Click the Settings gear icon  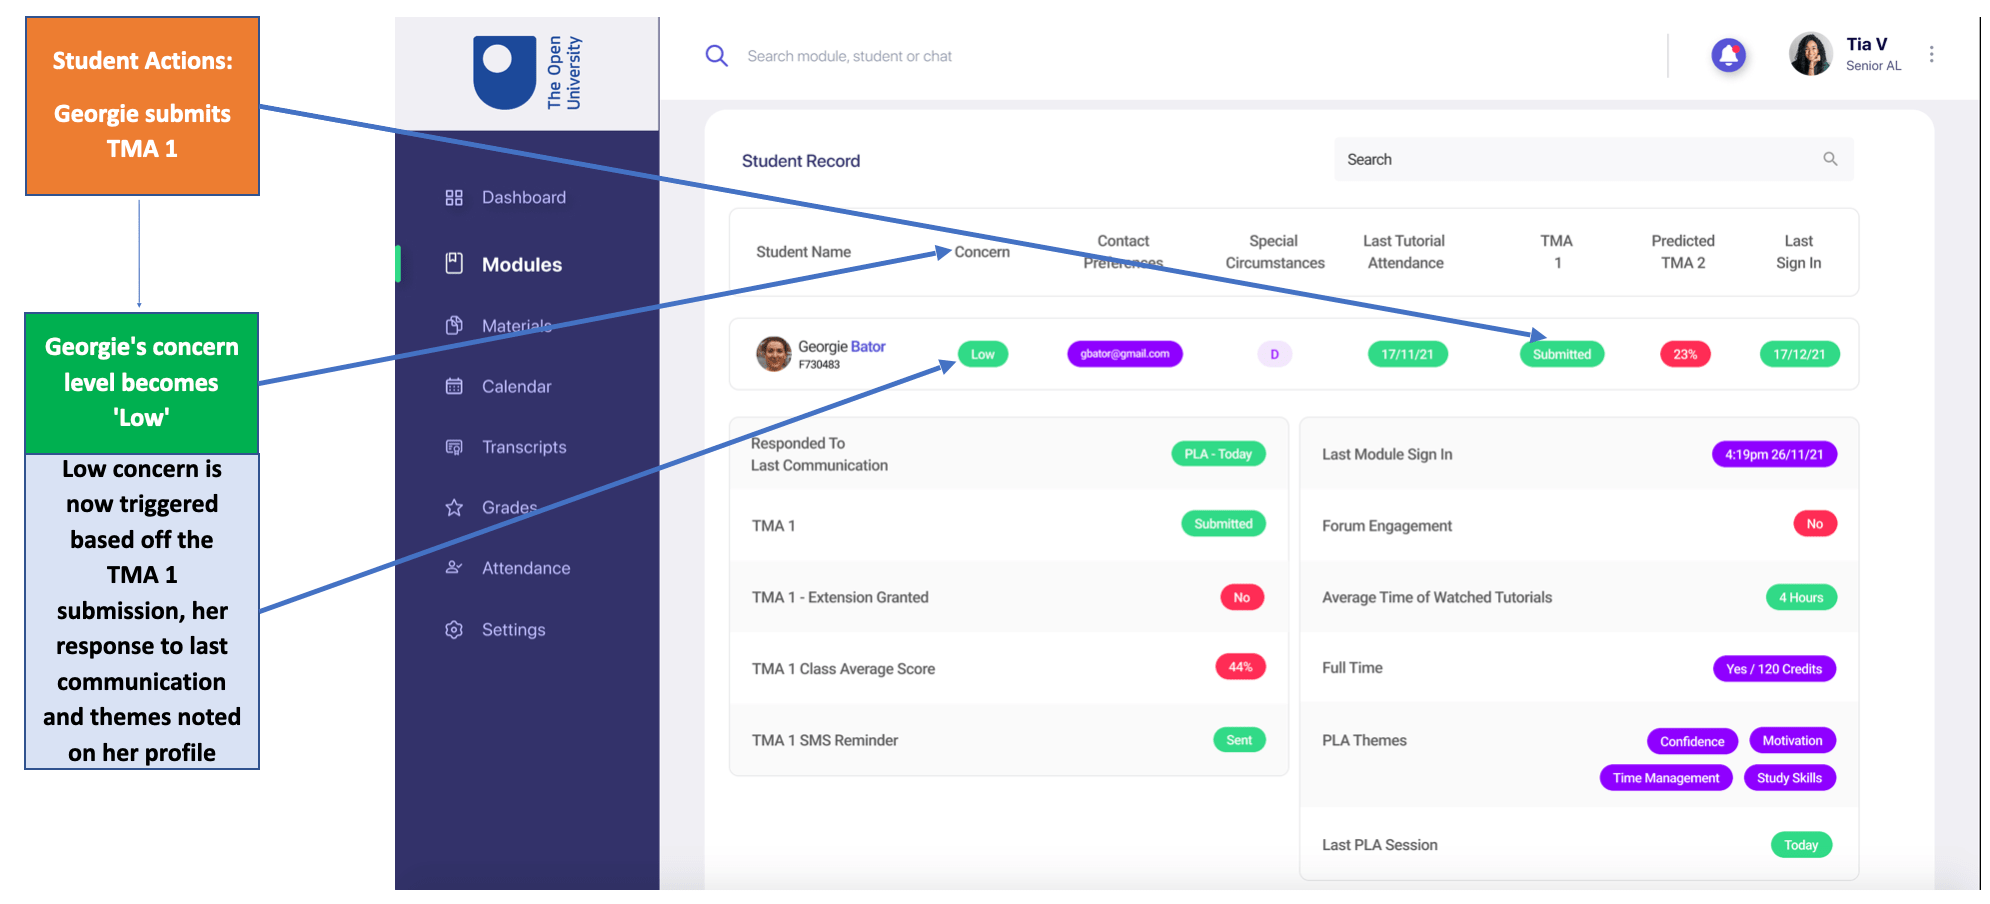pyautogui.click(x=454, y=630)
